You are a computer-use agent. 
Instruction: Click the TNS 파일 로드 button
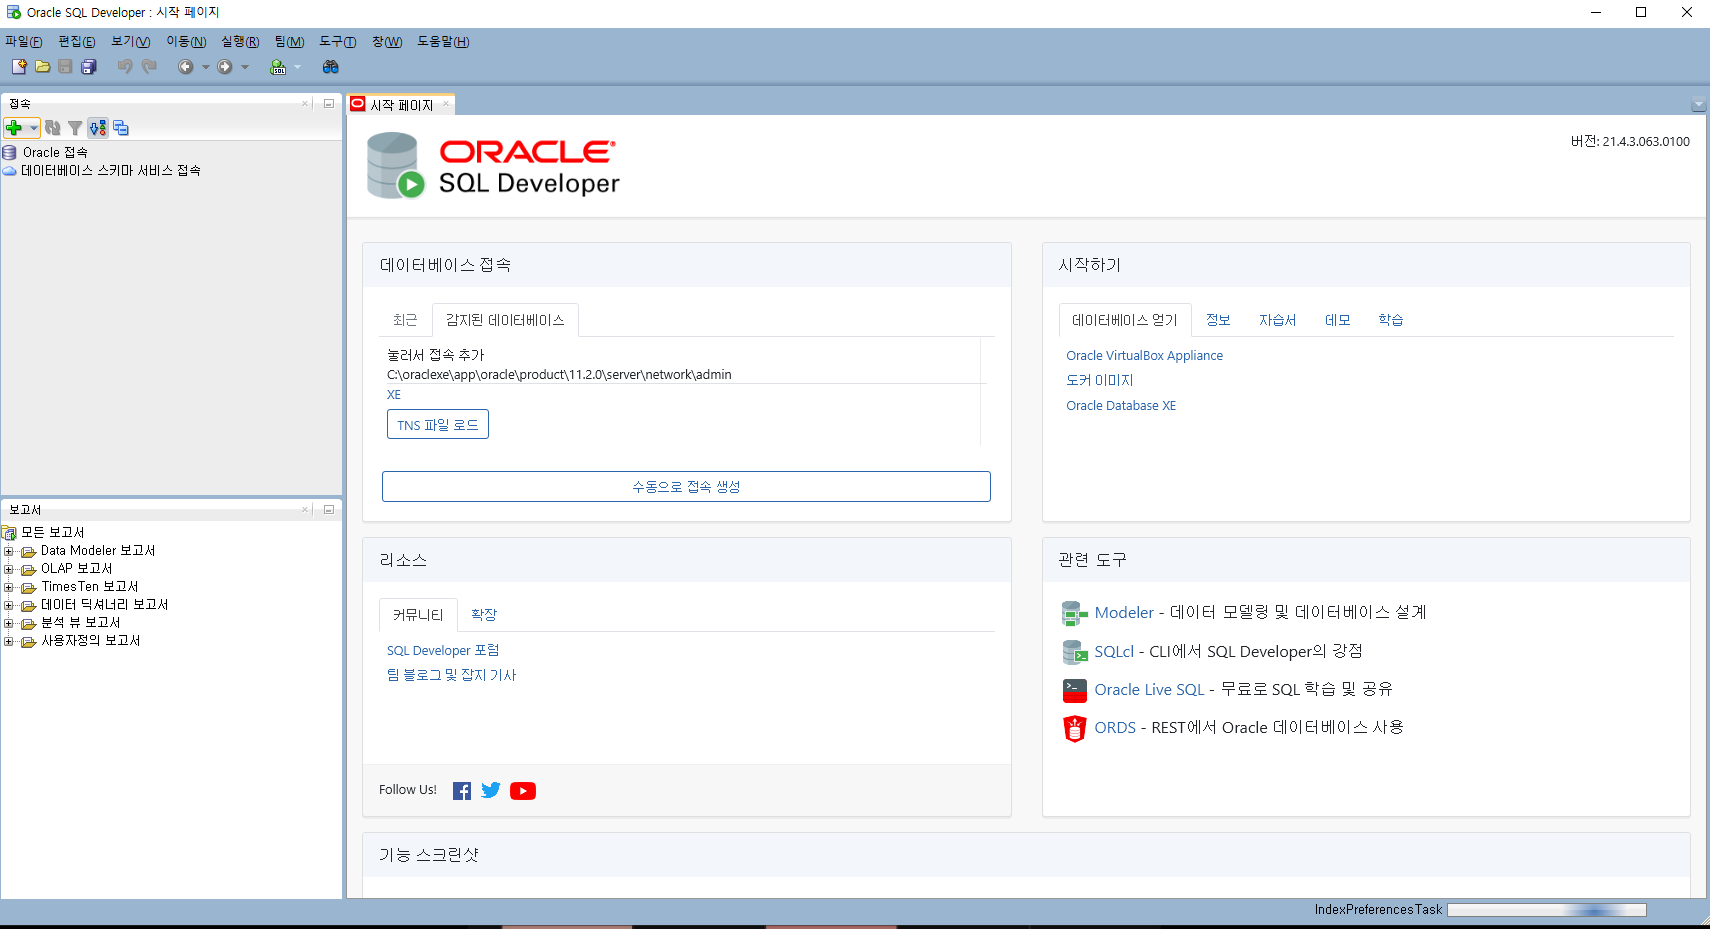point(438,425)
